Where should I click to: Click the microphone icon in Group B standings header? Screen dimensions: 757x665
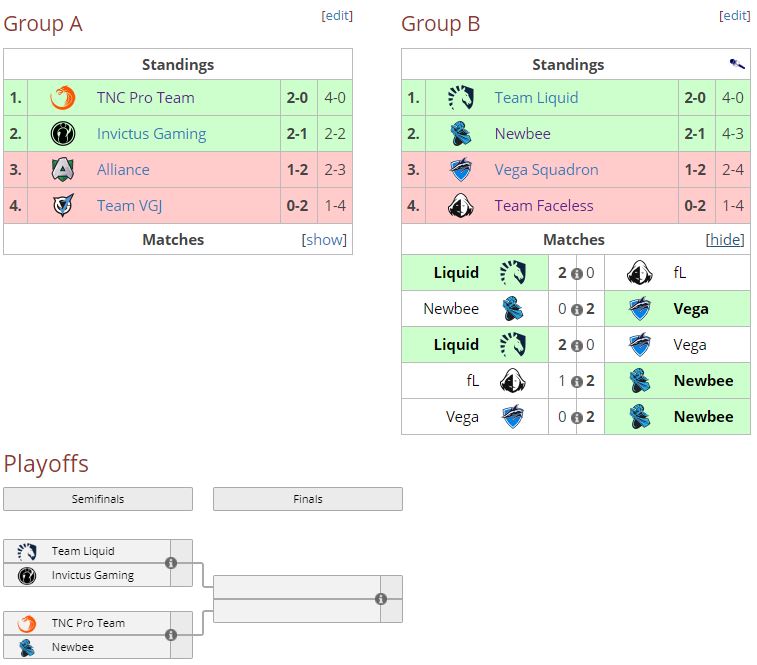click(x=737, y=64)
